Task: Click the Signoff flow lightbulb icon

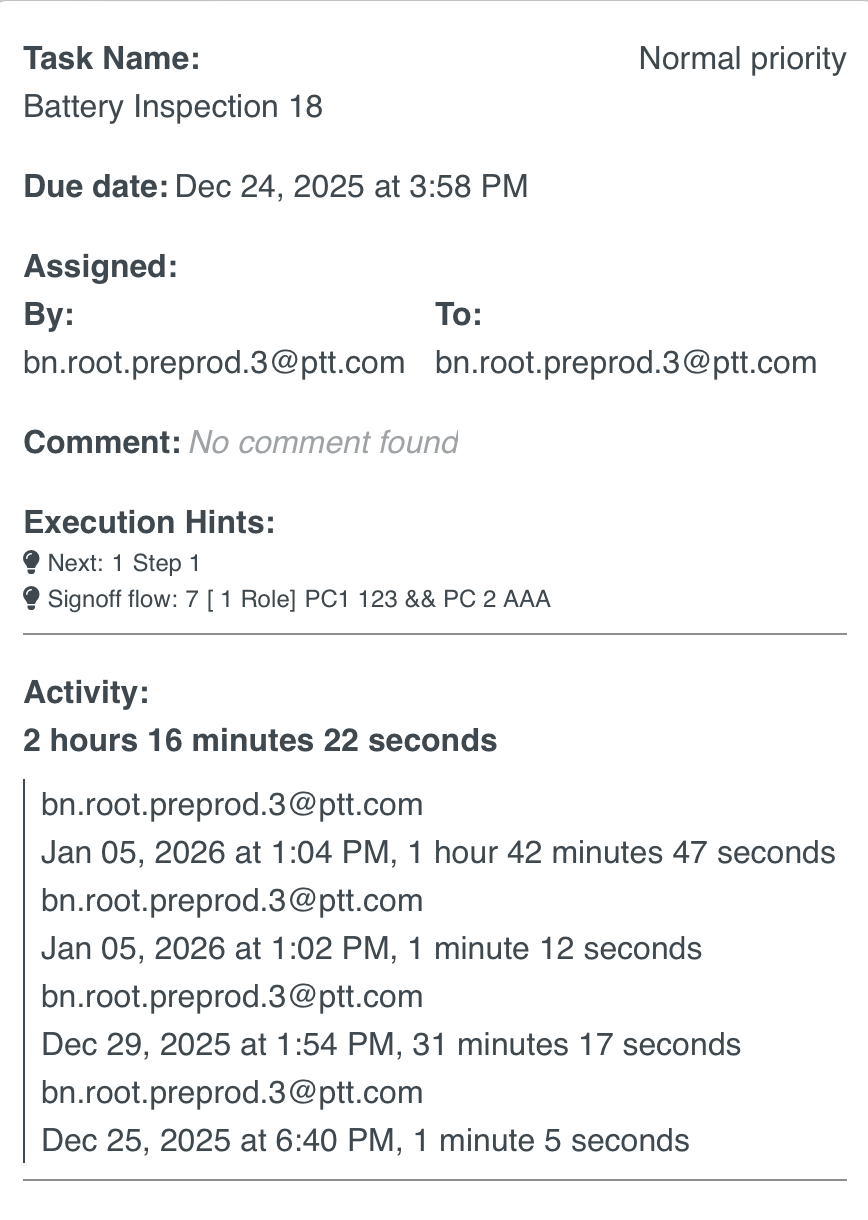Action: coord(31,598)
